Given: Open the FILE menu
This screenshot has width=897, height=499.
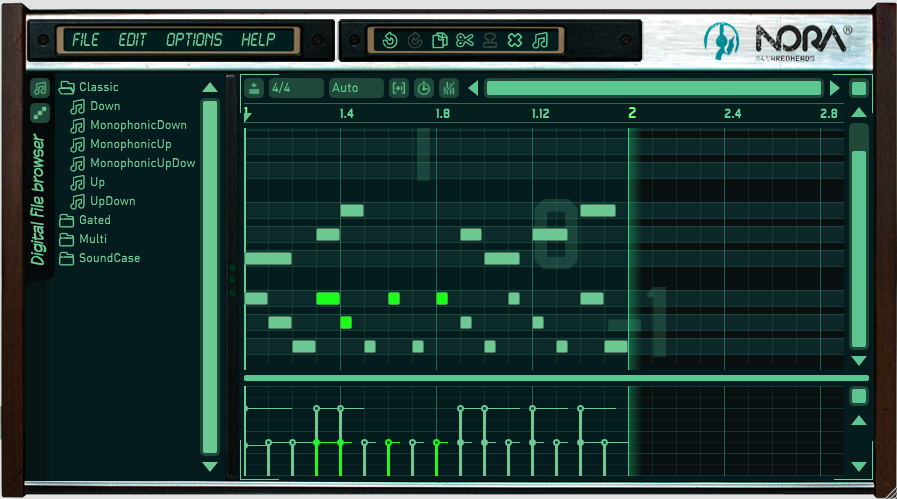Looking at the screenshot, I should click(85, 40).
